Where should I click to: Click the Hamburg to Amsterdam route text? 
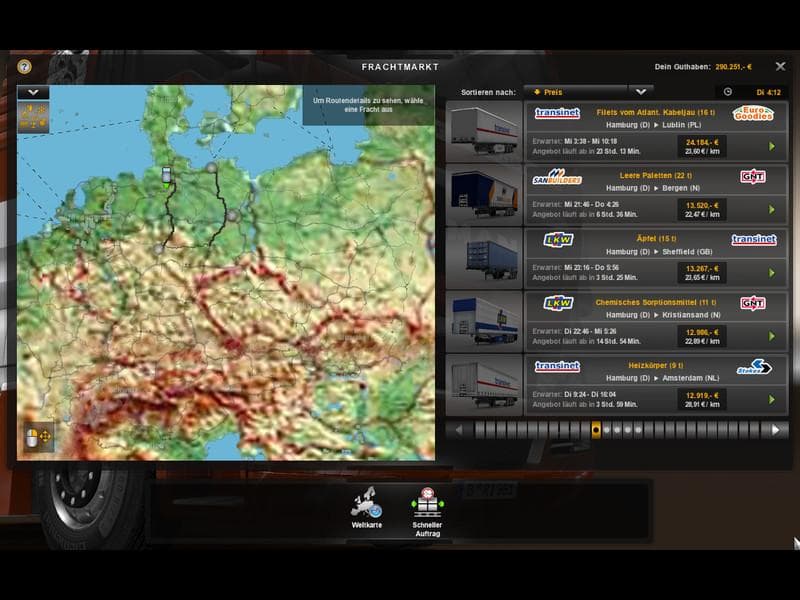point(662,378)
